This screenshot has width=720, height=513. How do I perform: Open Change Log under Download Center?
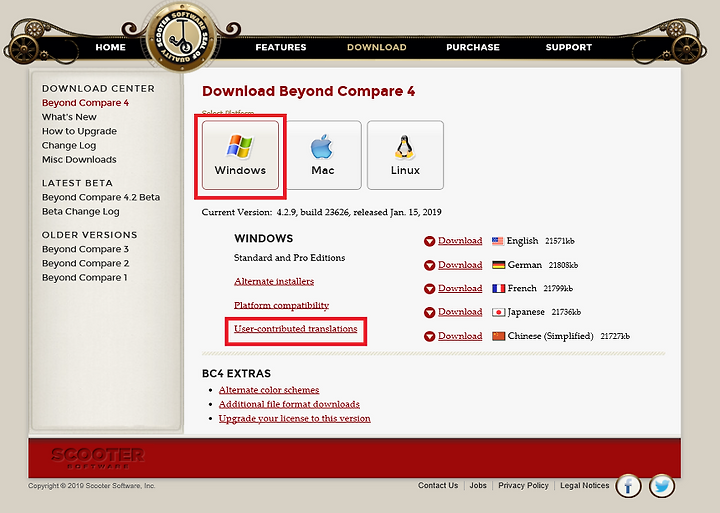[69, 146]
